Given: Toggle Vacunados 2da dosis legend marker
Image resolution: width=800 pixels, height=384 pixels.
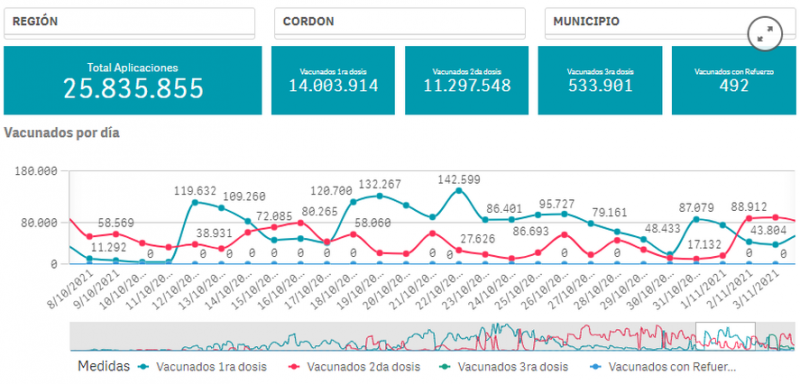Looking at the screenshot, I should 294,366.
